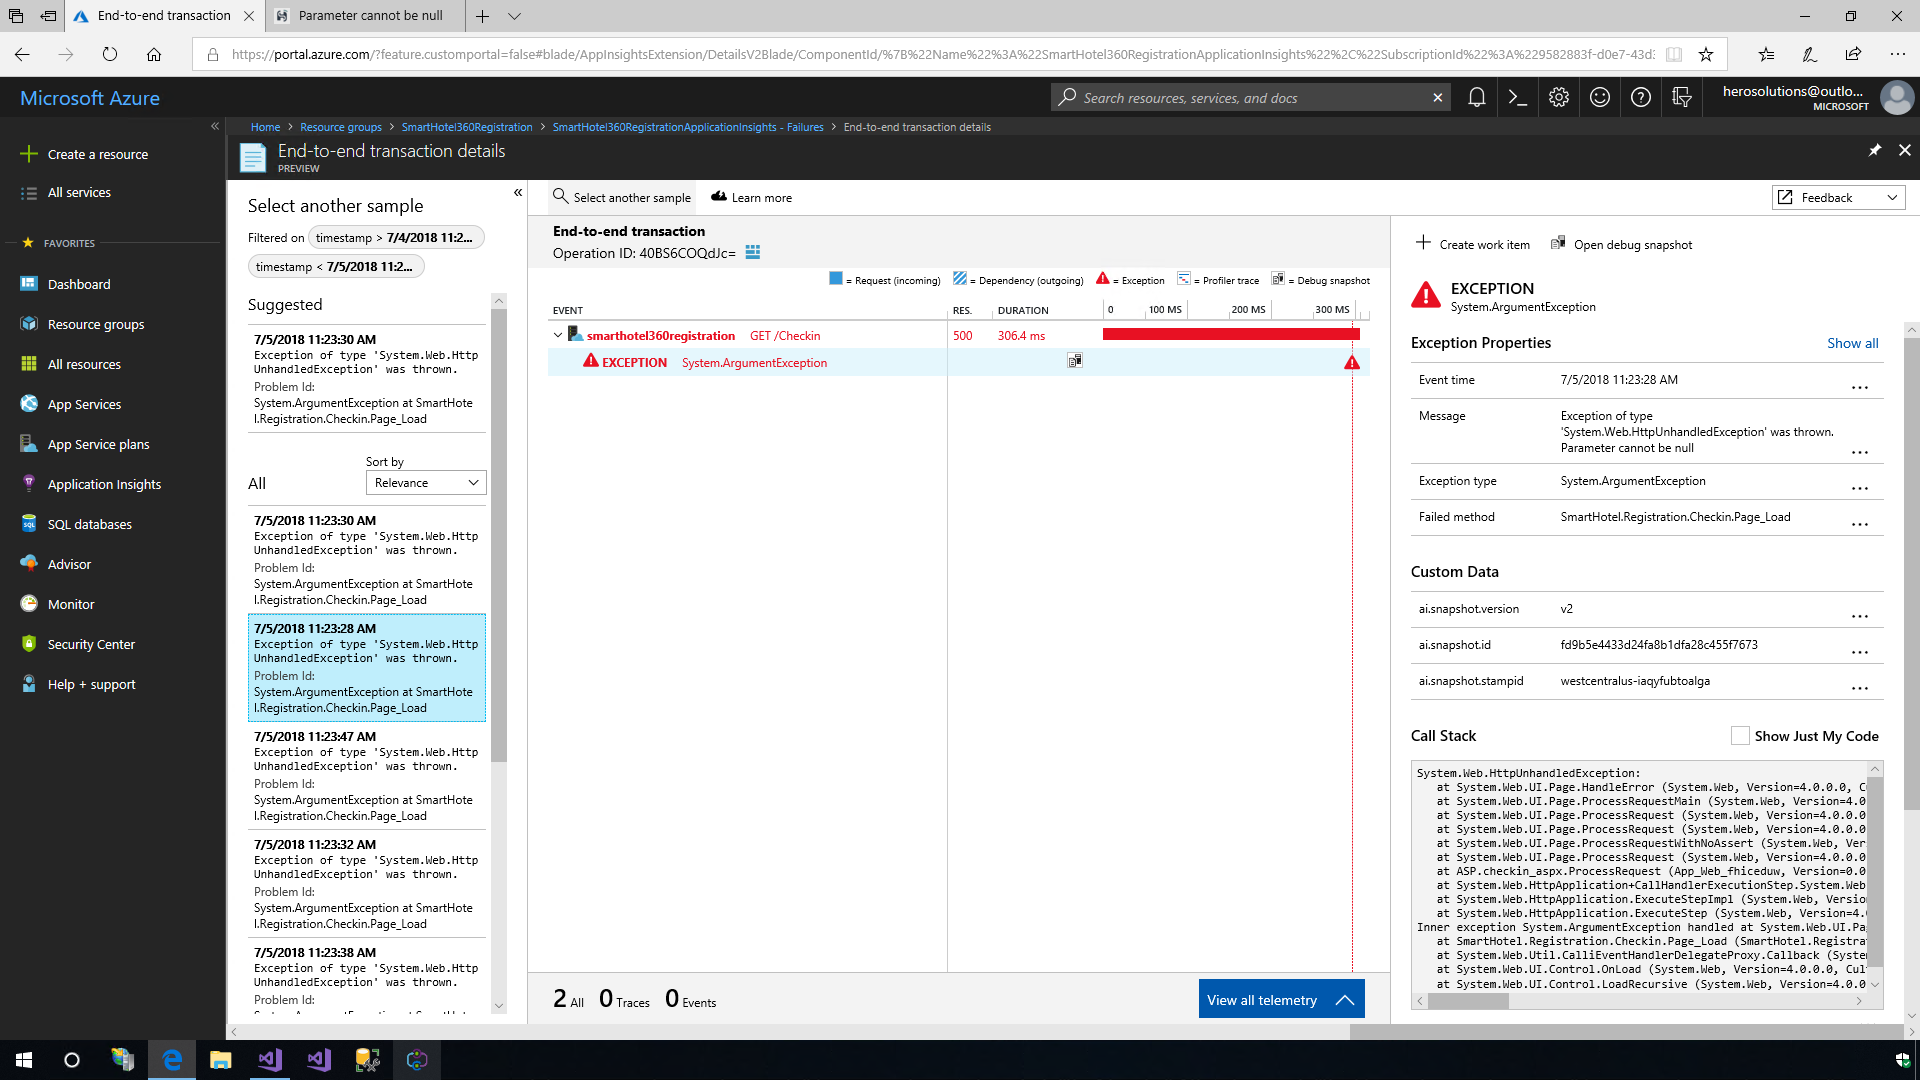
Task: Open Azure Cloud Shell icon
Action: [1517, 97]
